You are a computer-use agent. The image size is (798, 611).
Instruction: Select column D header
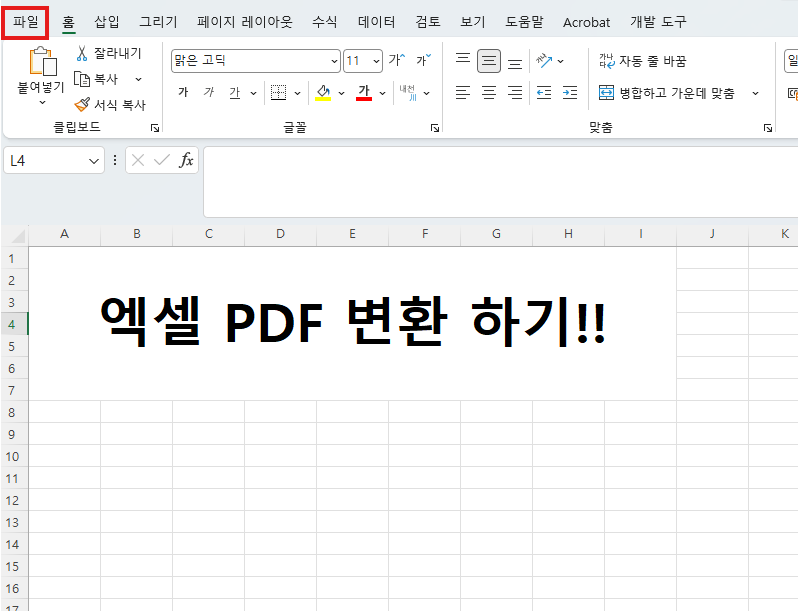tap(280, 234)
